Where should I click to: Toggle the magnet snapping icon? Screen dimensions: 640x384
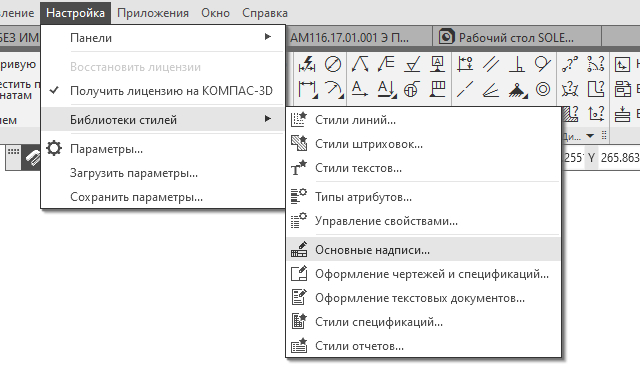click(32, 158)
